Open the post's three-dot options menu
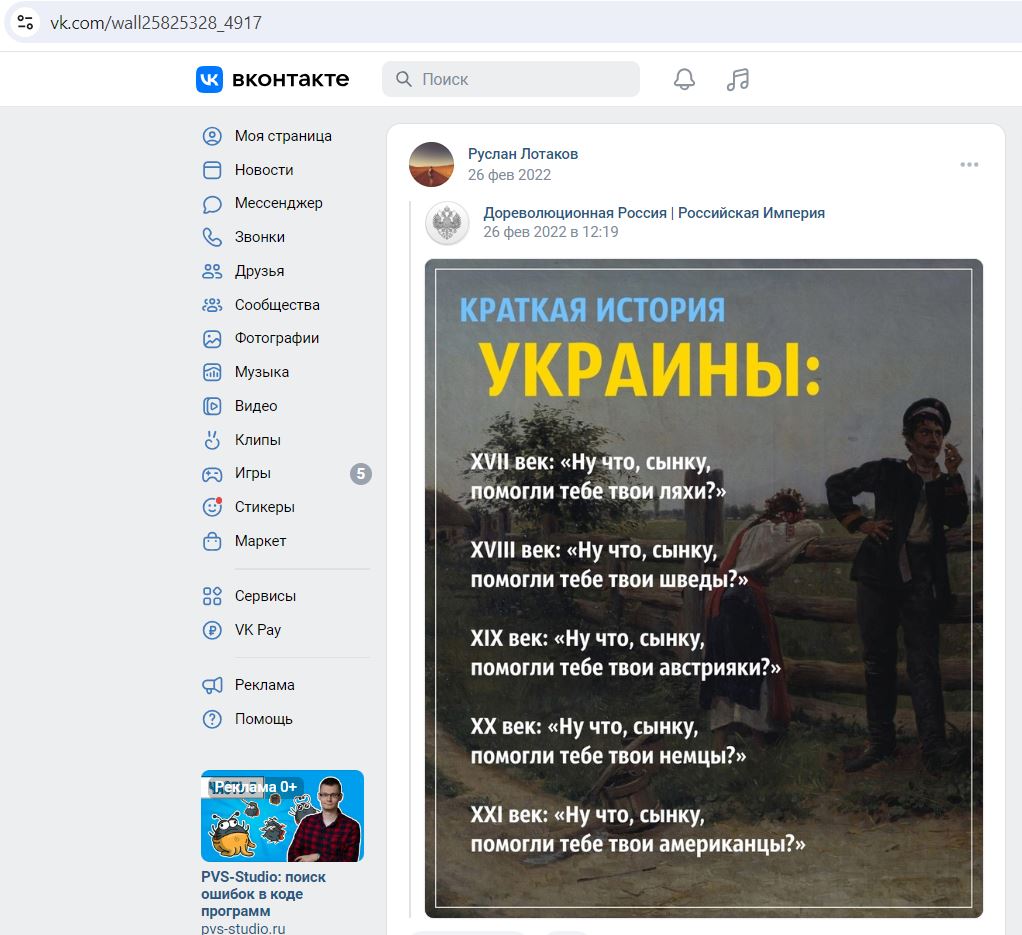1022x935 pixels. point(969,164)
